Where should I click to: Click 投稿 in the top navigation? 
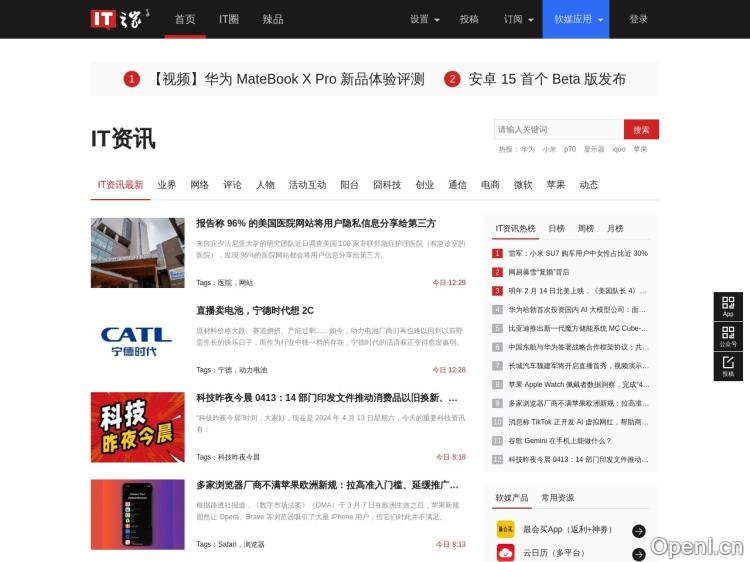click(469, 19)
